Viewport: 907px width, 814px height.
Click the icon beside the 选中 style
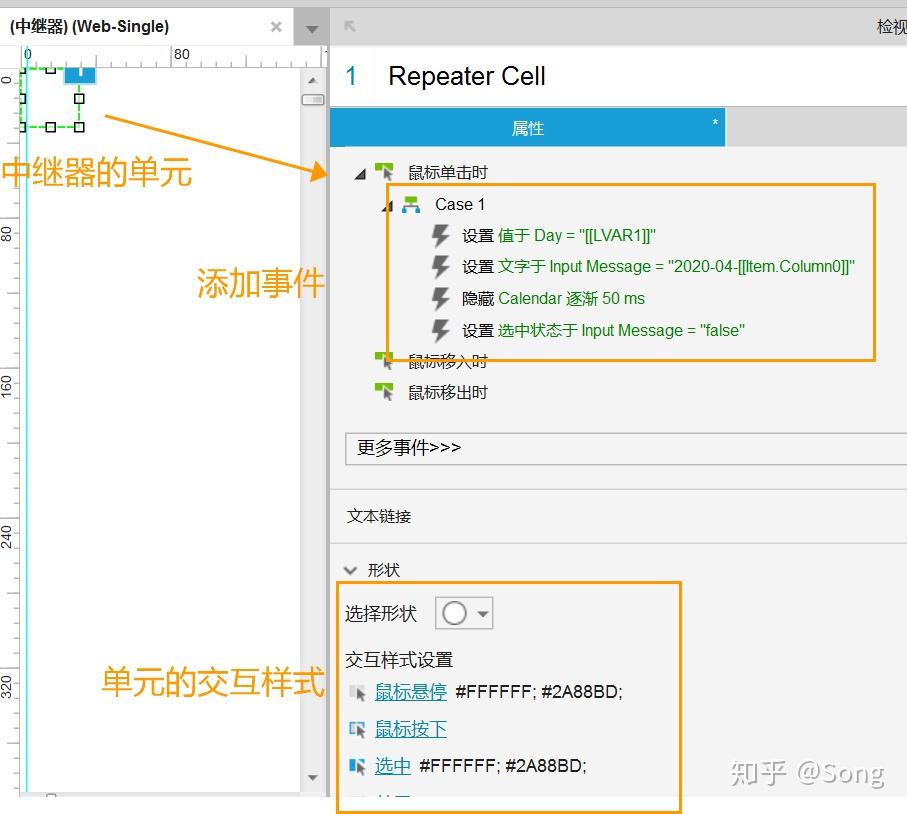pyautogui.click(x=357, y=766)
